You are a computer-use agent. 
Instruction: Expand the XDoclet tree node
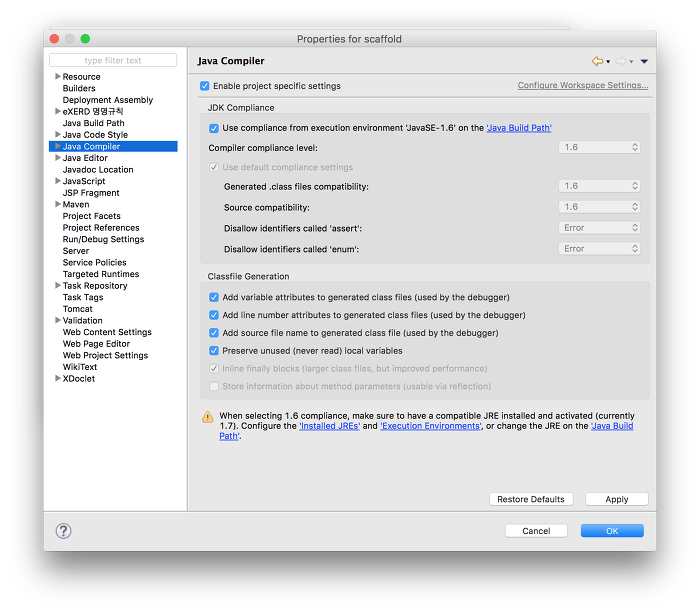[58, 378]
